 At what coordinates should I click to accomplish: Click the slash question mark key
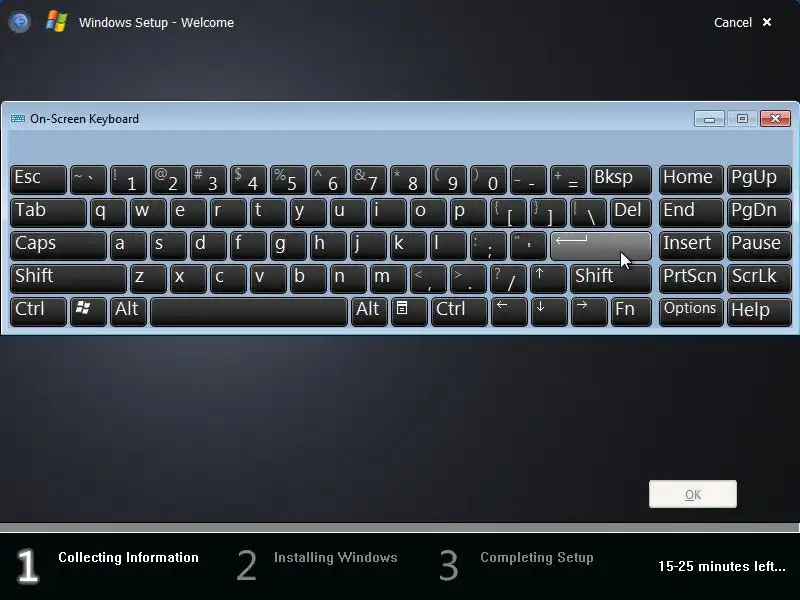(509, 279)
